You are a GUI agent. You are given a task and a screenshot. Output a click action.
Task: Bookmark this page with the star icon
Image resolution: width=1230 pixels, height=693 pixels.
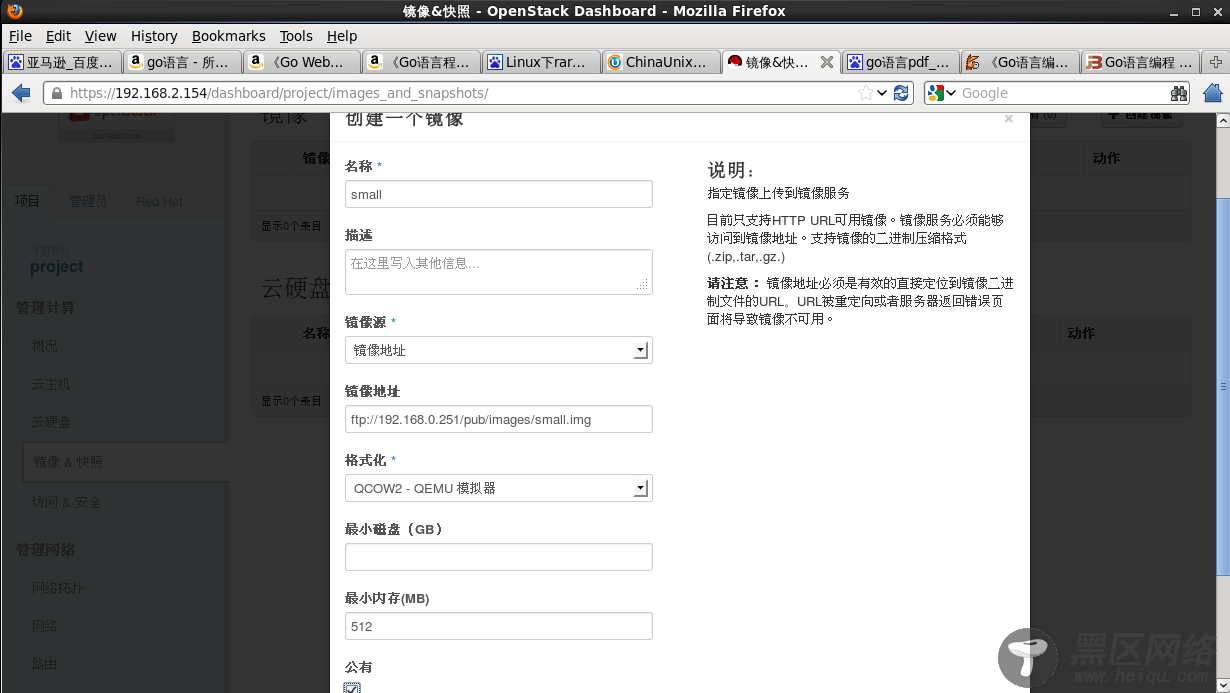click(x=866, y=93)
